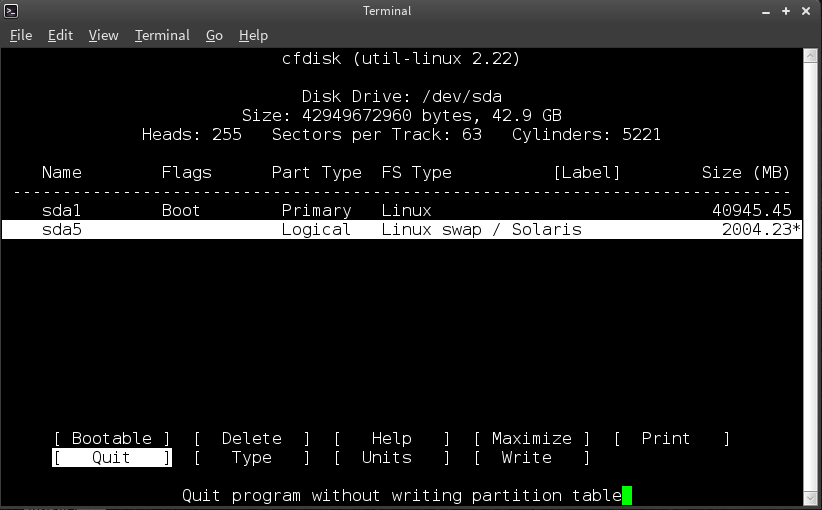Click the Linux FS type of sda1
The height and width of the screenshot is (510, 822).
coord(406,210)
